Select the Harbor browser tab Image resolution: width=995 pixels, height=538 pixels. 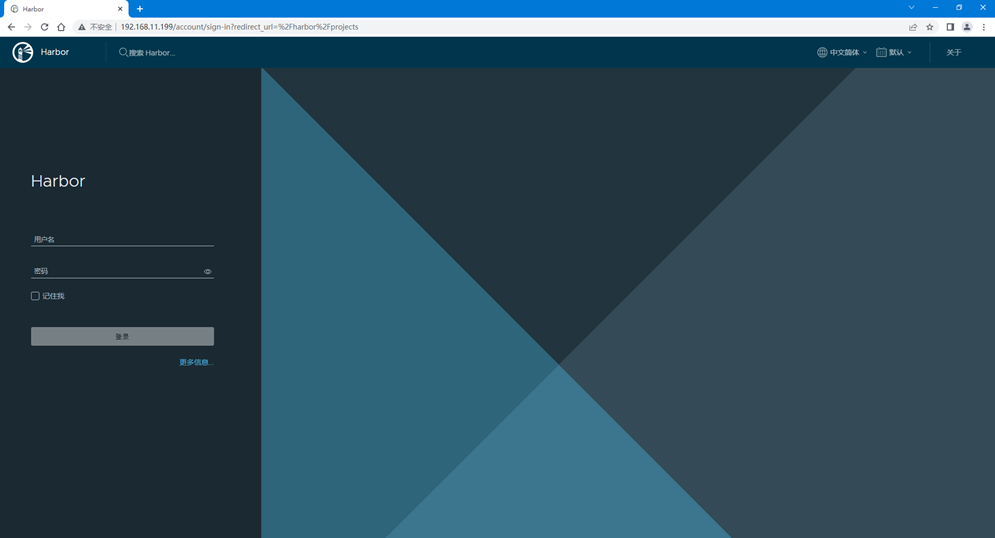[x=66, y=9]
